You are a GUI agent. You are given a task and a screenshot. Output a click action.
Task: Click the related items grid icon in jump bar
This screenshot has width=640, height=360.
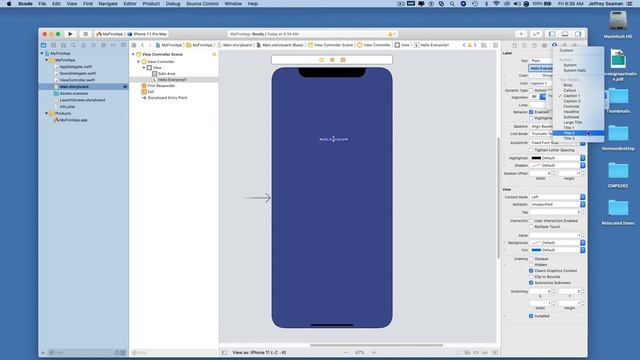[134, 45]
